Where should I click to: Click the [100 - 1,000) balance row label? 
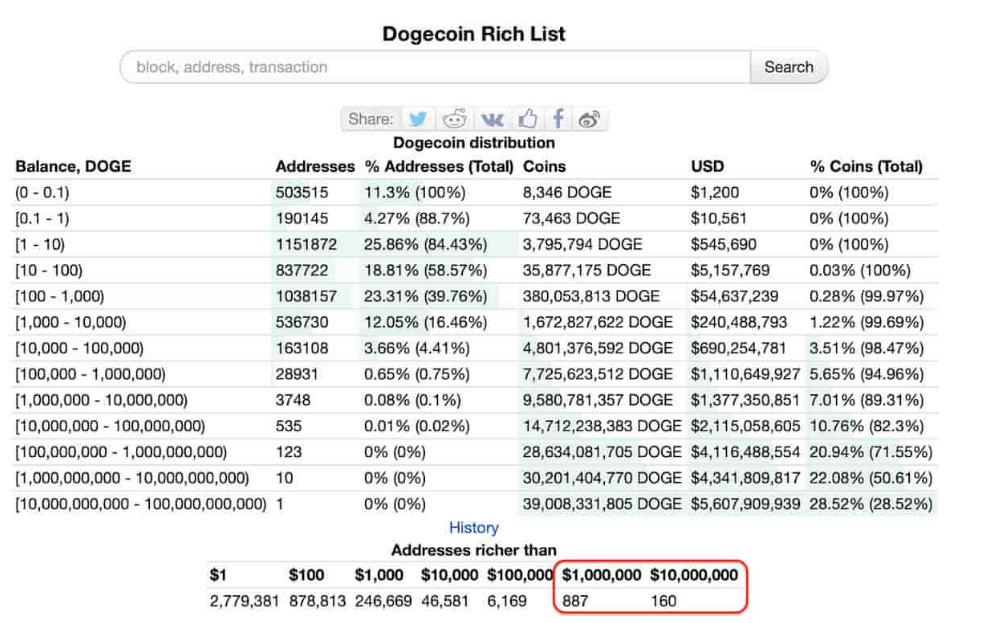60,296
